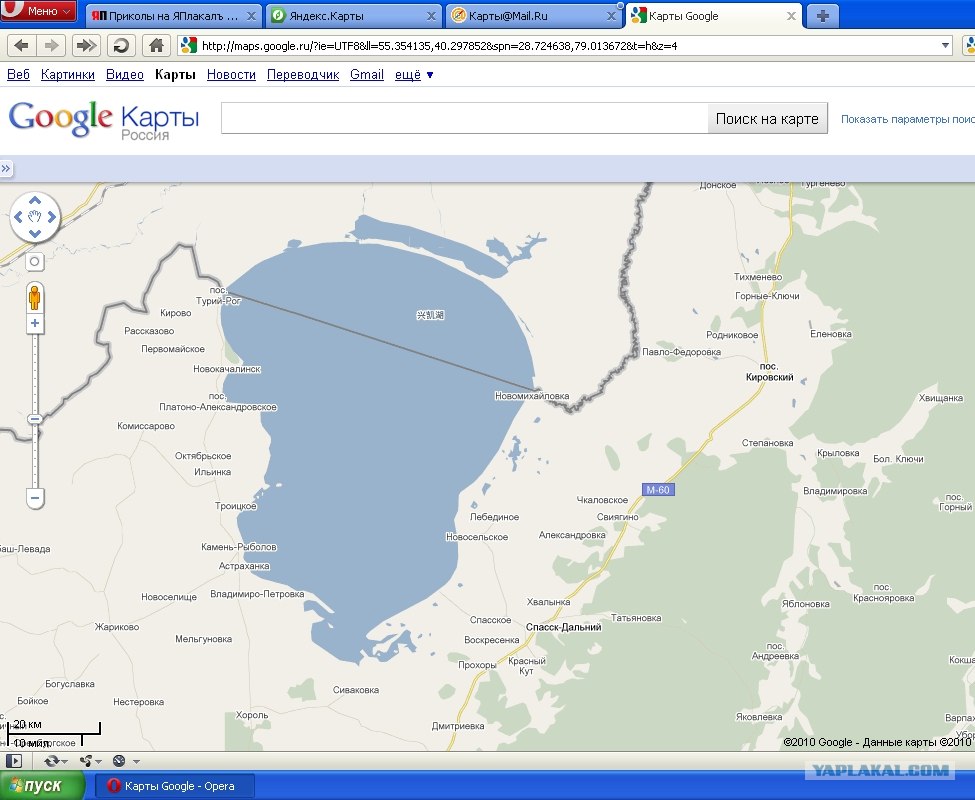Open the Картинки link

coord(68,75)
